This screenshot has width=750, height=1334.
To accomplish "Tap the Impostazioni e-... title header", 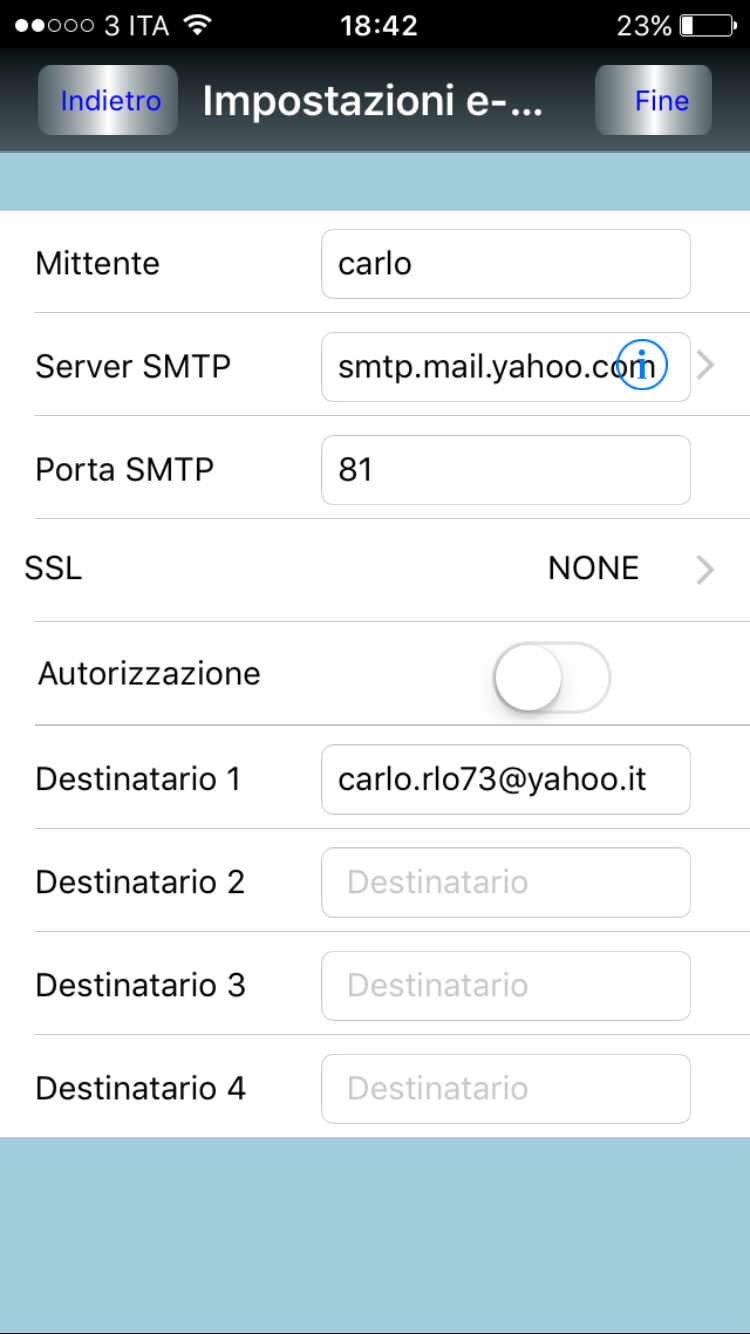I will coord(373,101).
